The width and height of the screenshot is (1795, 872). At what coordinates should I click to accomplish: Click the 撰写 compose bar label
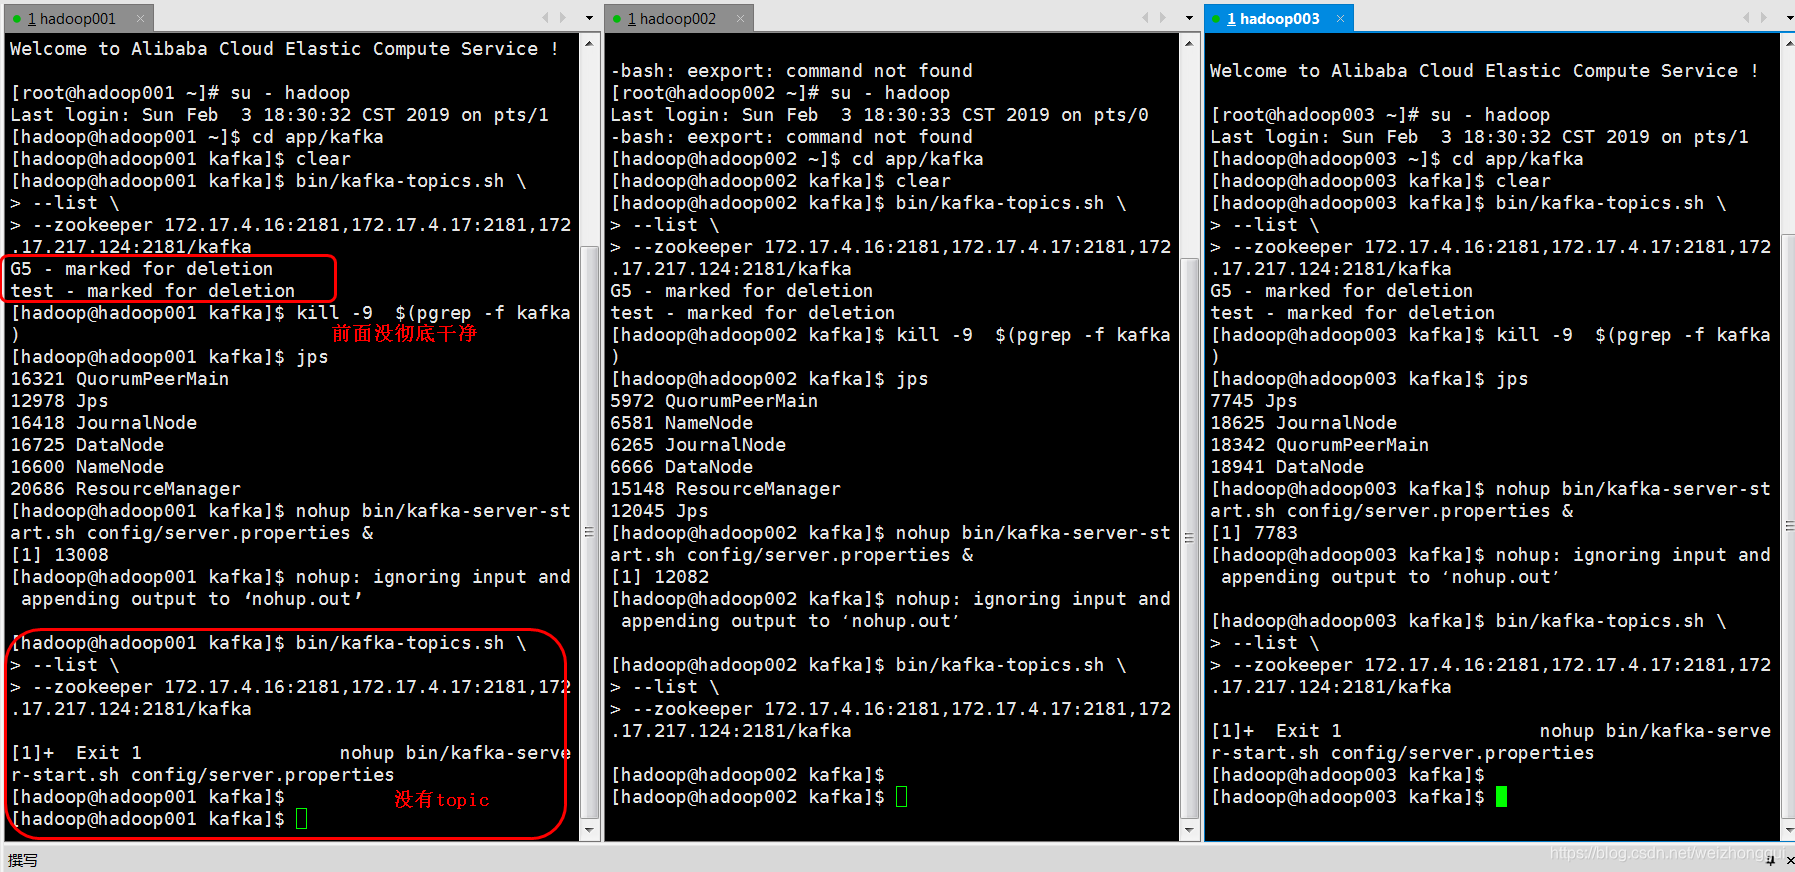[23, 860]
